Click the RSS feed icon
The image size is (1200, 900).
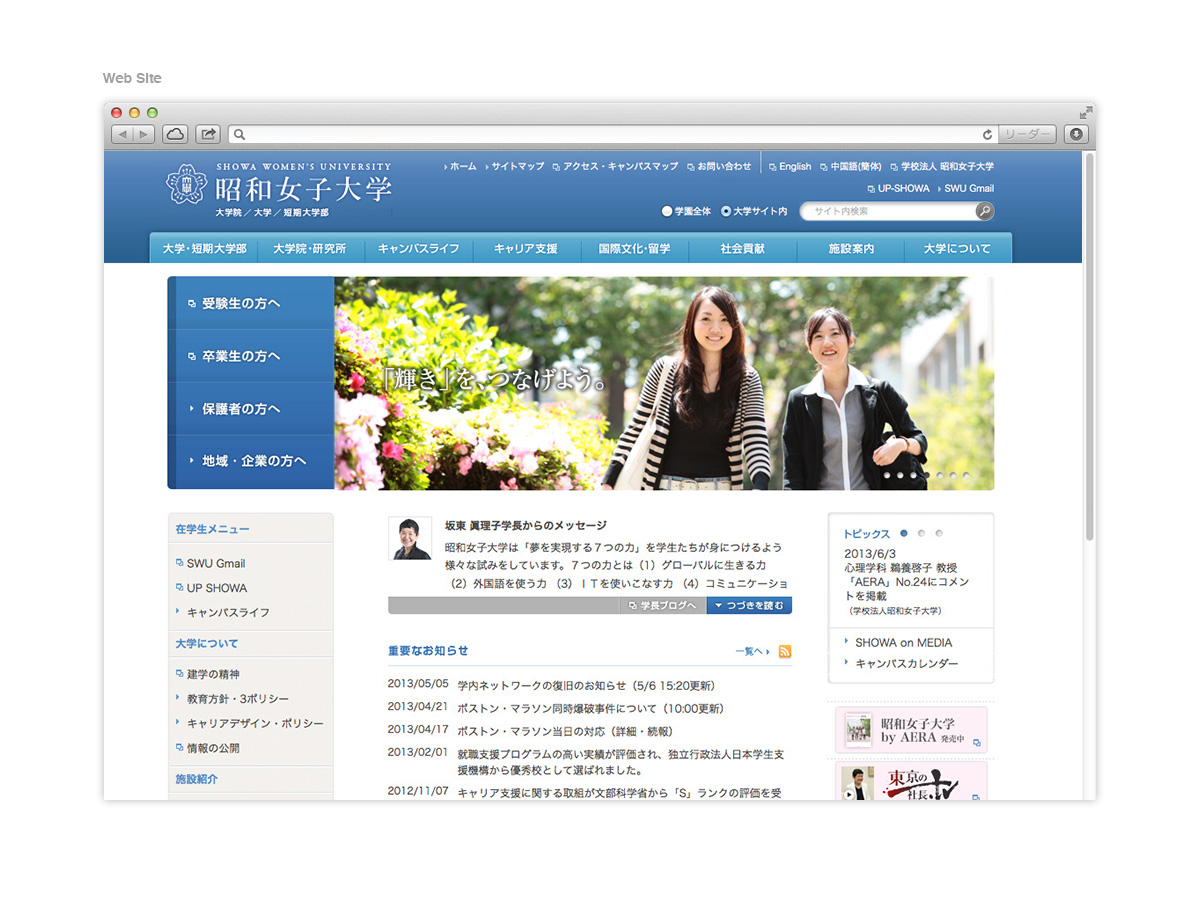pos(785,652)
